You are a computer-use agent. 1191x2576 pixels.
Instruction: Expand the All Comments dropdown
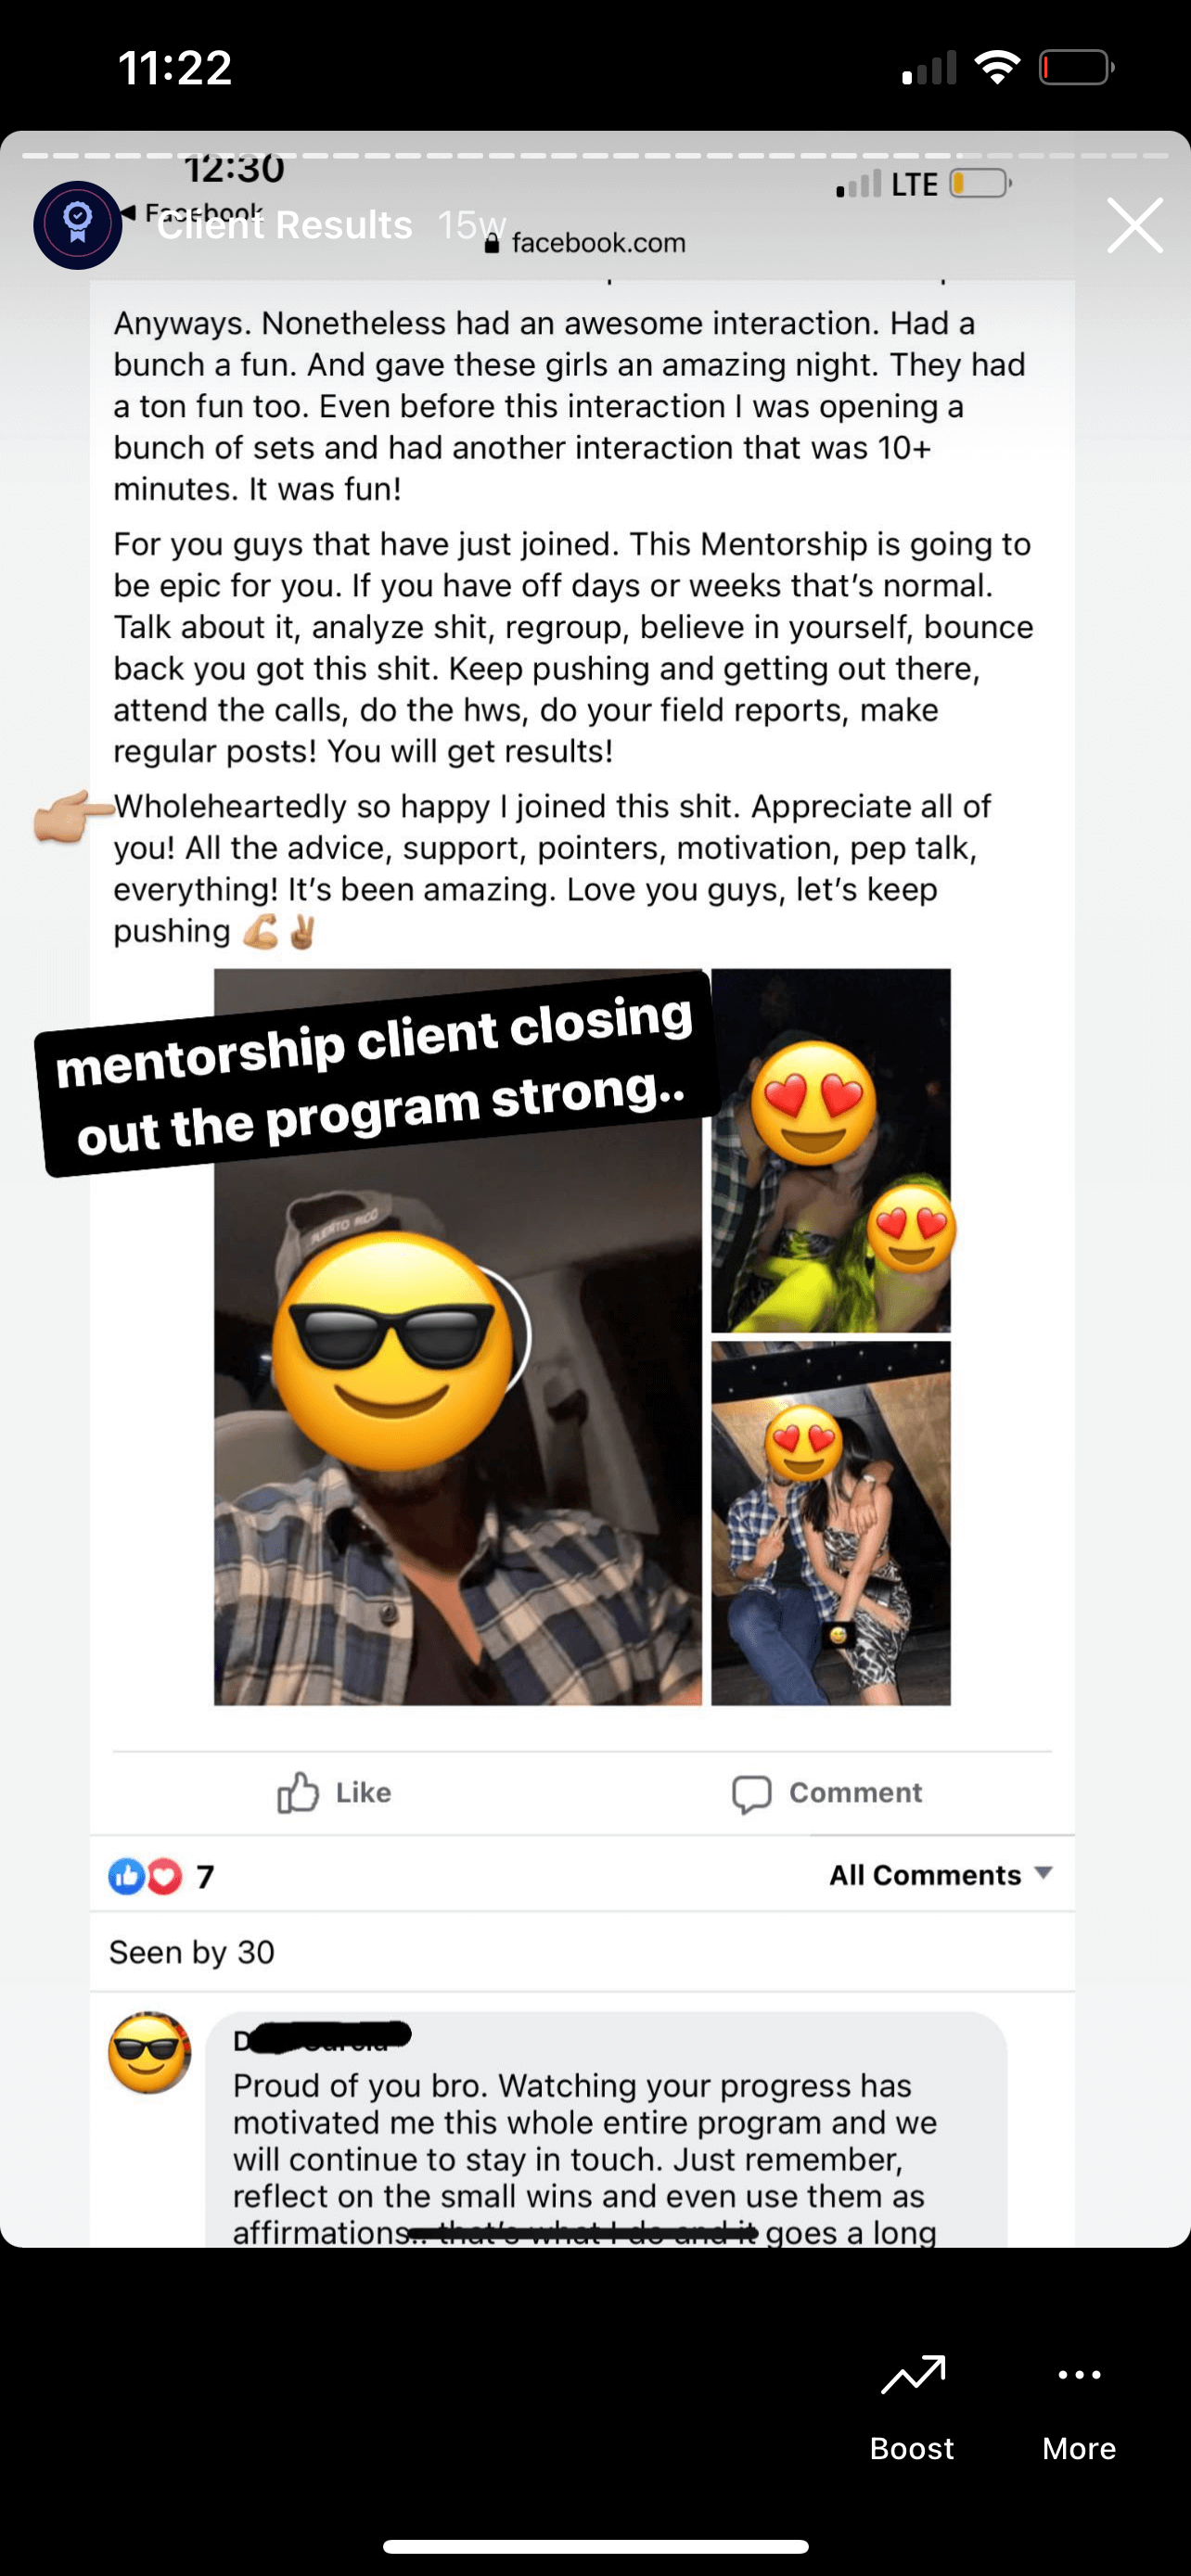click(941, 1875)
